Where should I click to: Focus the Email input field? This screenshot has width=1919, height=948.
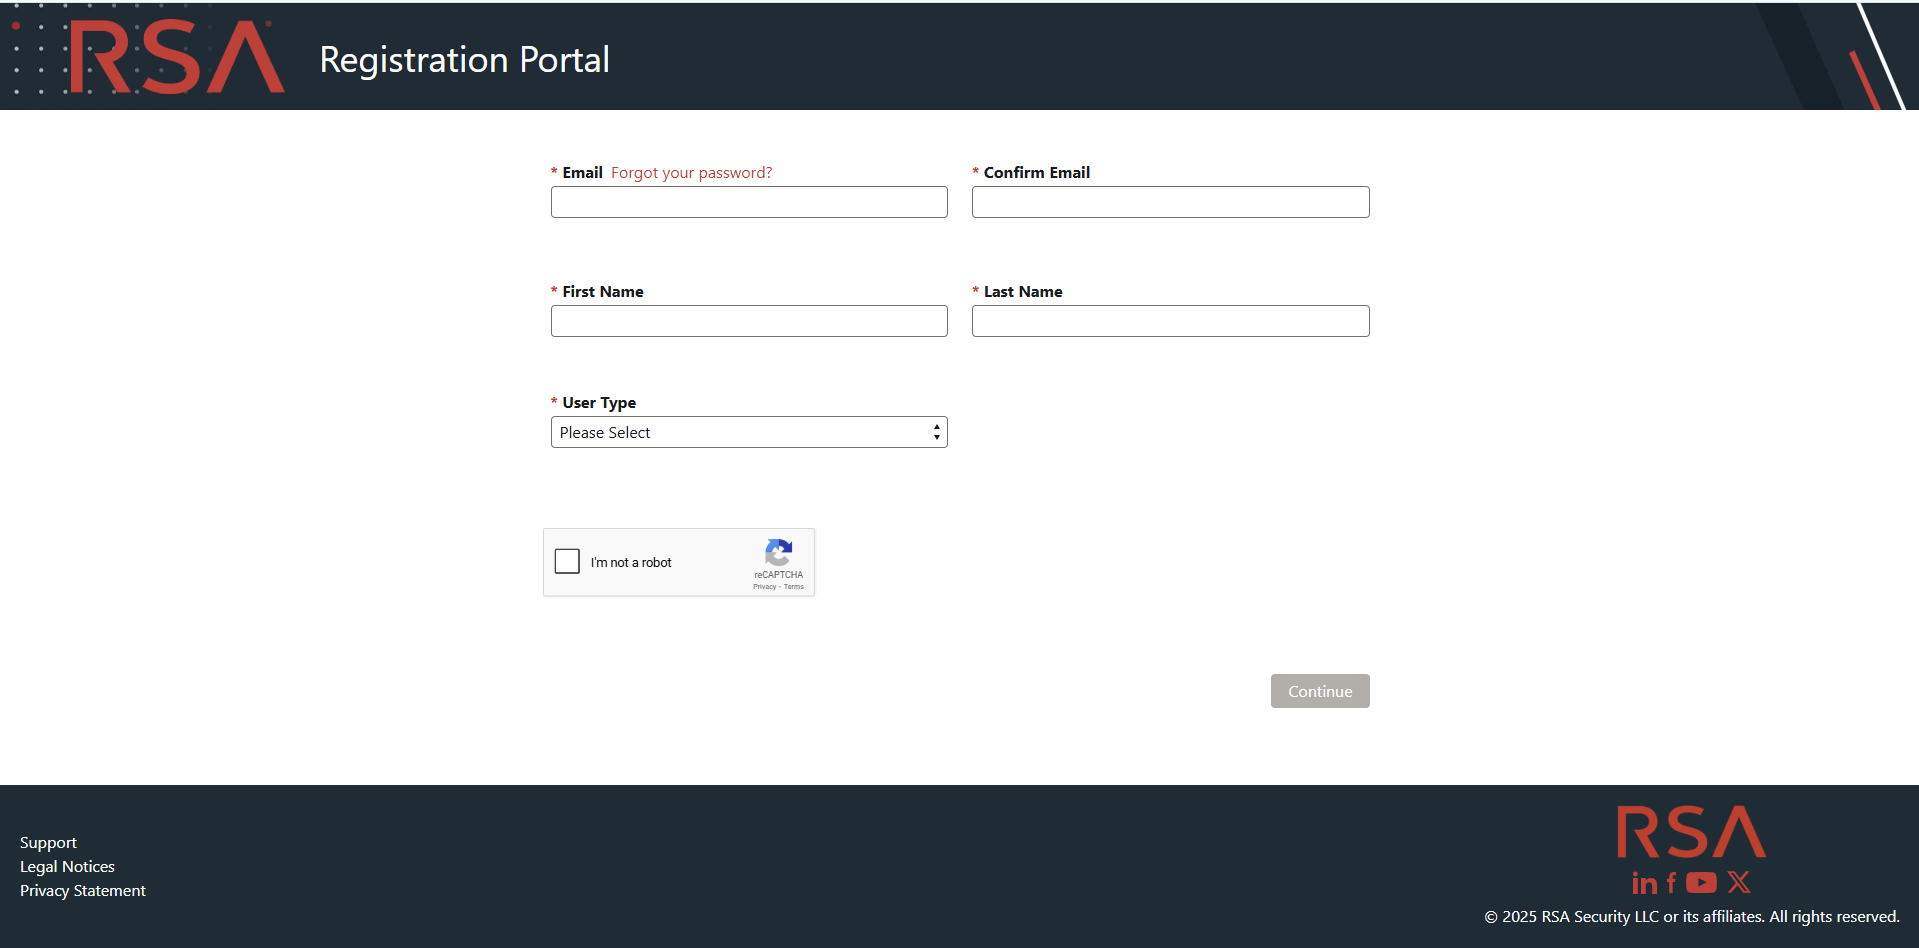(748, 202)
